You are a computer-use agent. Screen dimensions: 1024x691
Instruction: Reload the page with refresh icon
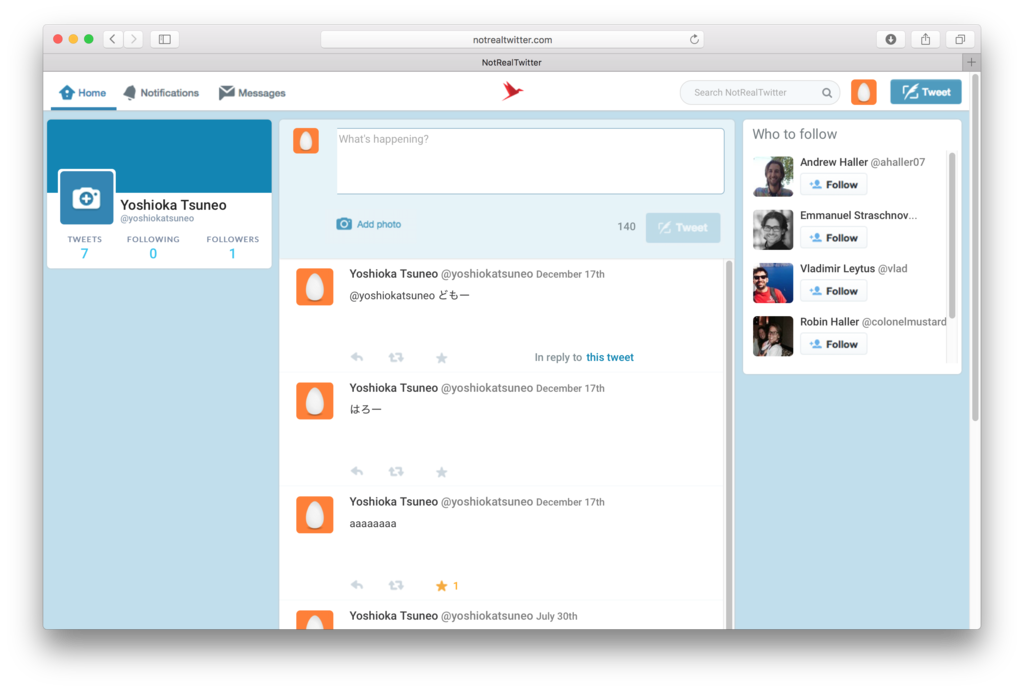point(694,39)
